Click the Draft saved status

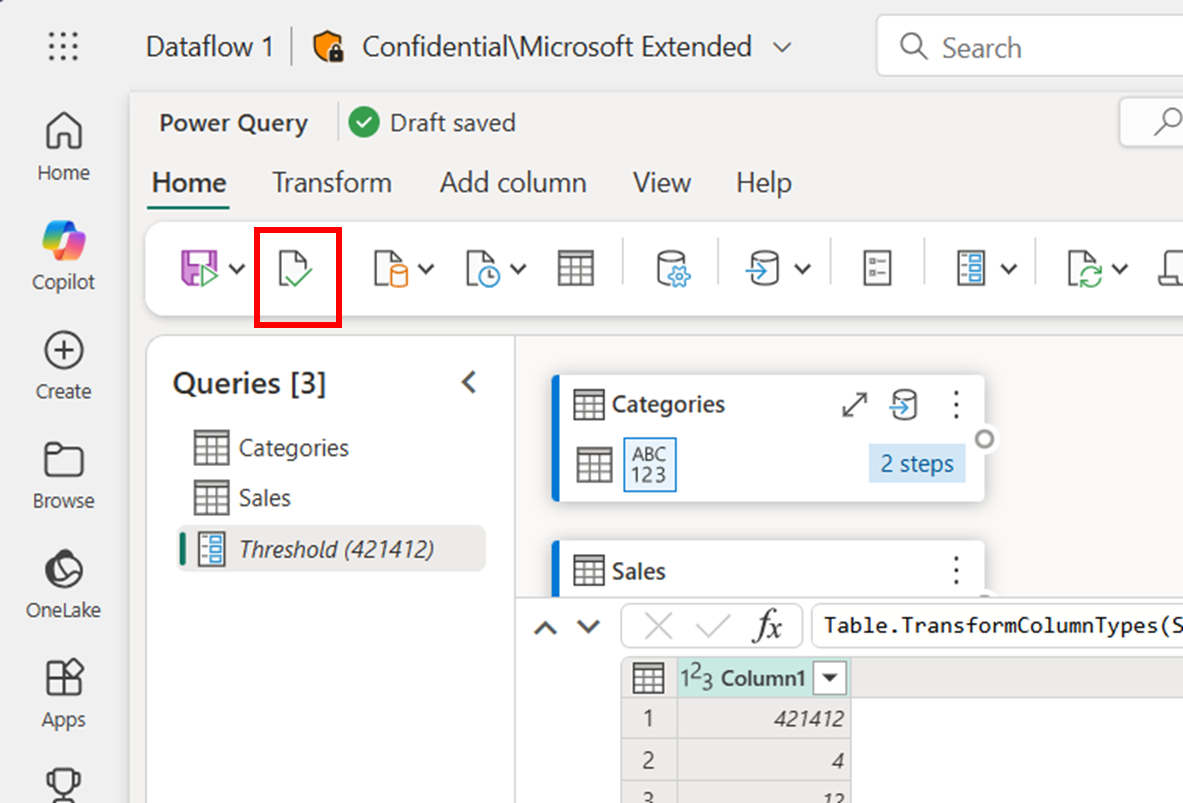coord(432,122)
